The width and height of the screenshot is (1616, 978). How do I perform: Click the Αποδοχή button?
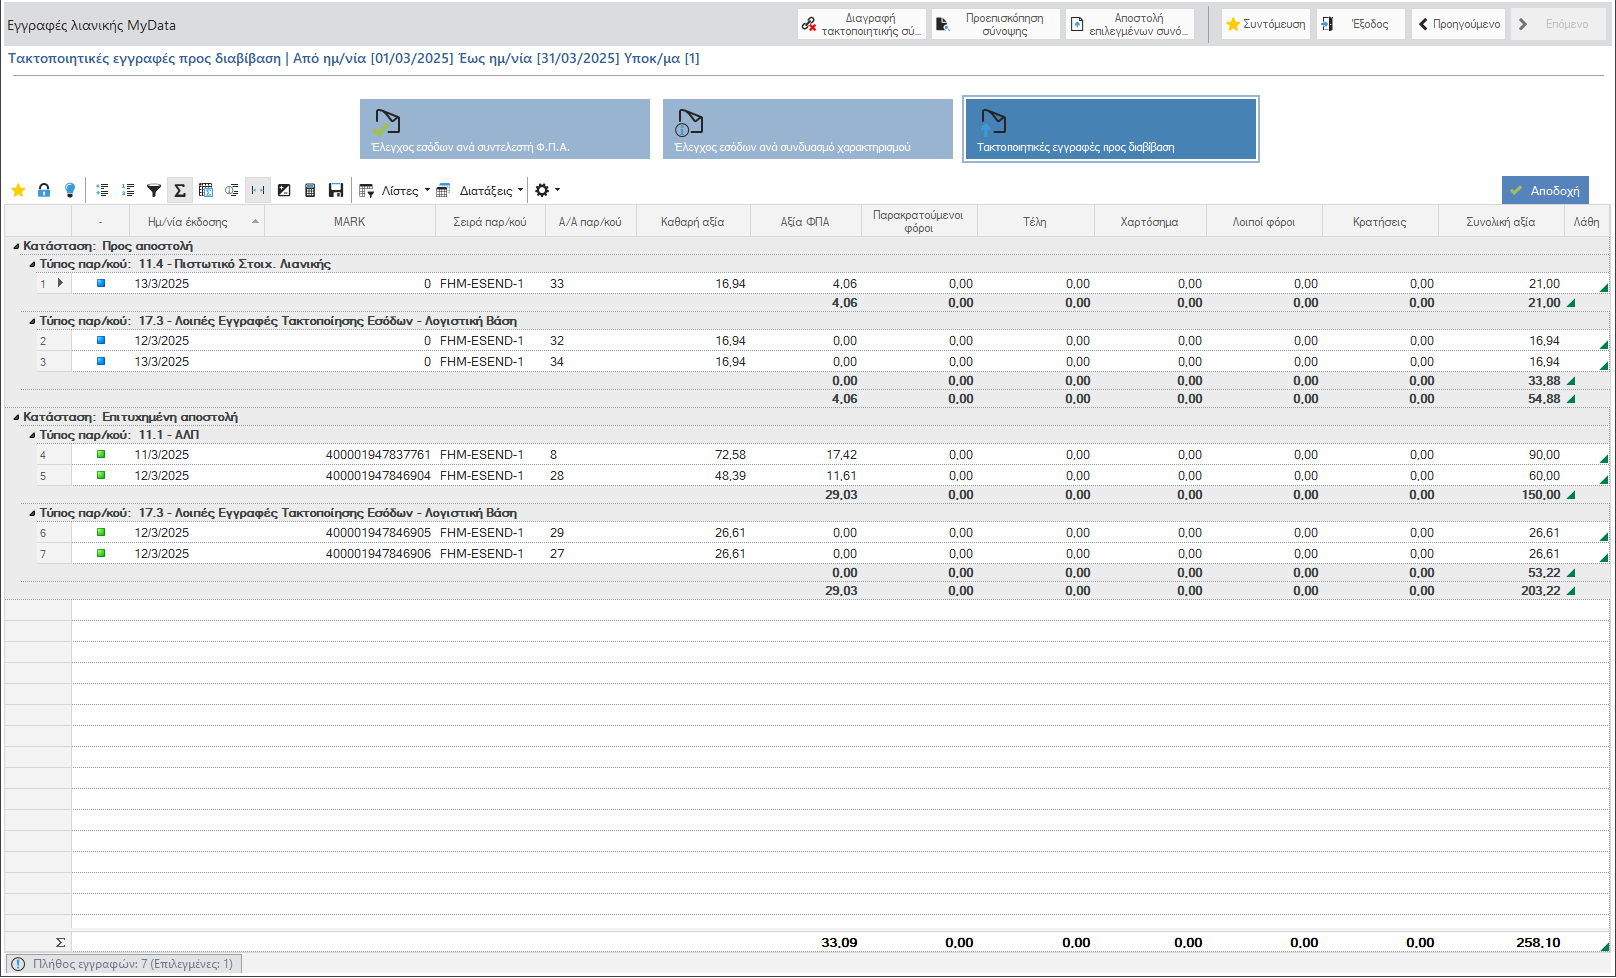1545,190
